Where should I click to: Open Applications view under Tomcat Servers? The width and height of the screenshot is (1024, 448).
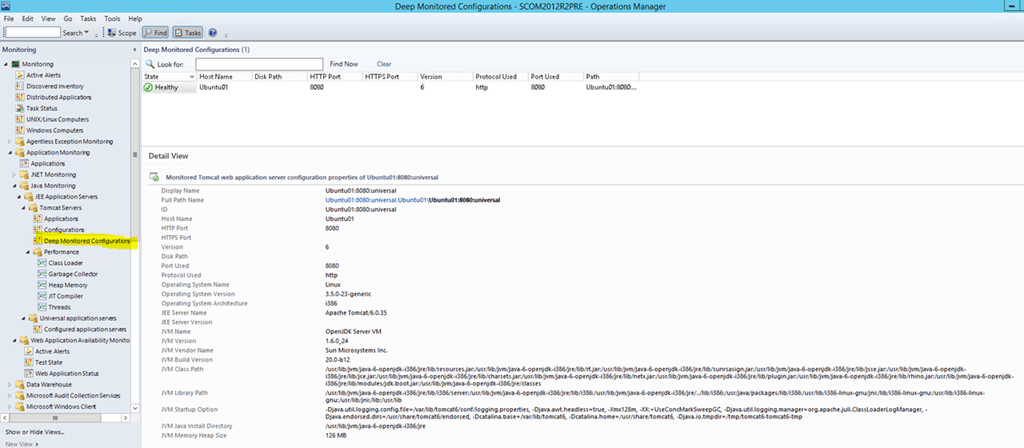coord(60,219)
